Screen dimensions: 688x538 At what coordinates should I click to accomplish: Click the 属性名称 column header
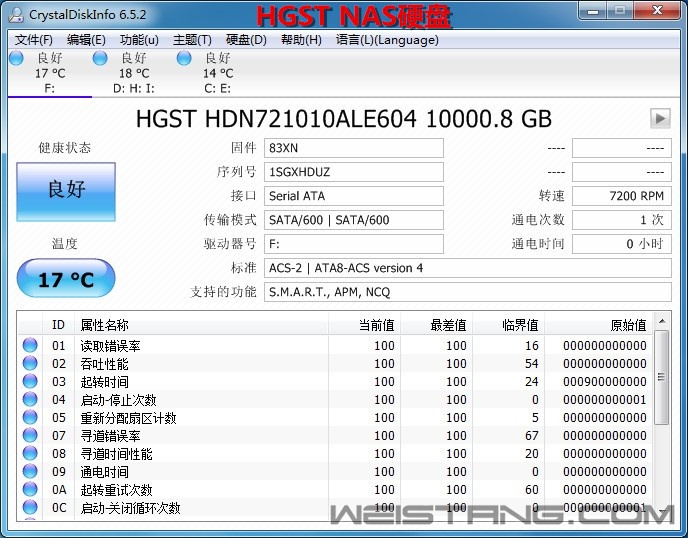click(105, 325)
